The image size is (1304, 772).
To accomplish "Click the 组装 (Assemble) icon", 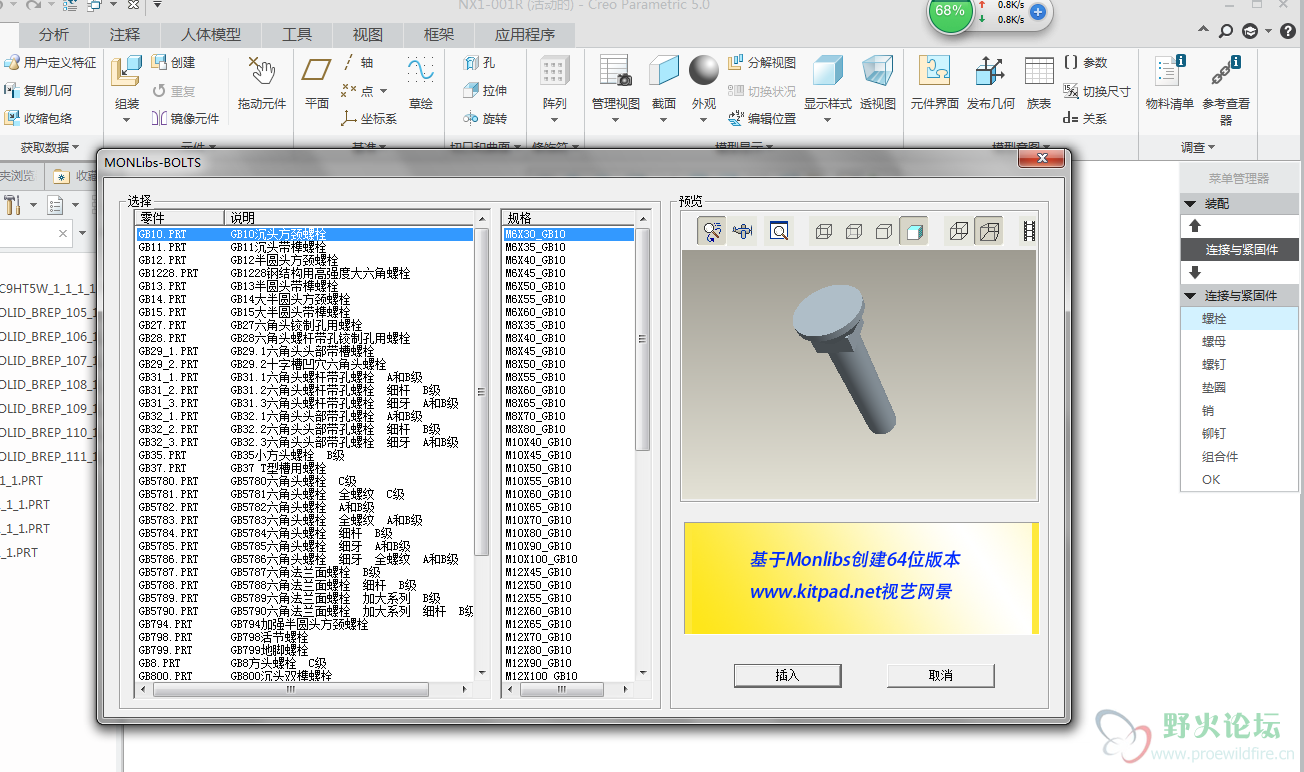I will click(x=126, y=73).
